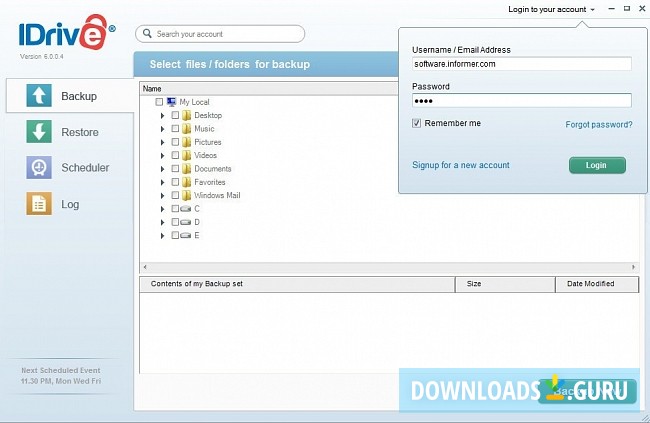
Task: Expand the Pictures tree node
Action: pos(162,142)
